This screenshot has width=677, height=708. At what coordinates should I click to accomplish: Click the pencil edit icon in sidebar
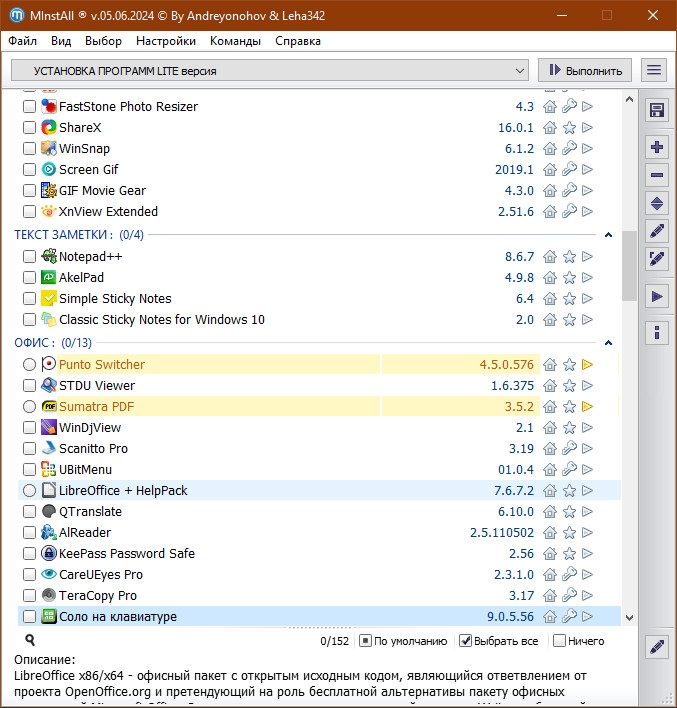[657, 231]
